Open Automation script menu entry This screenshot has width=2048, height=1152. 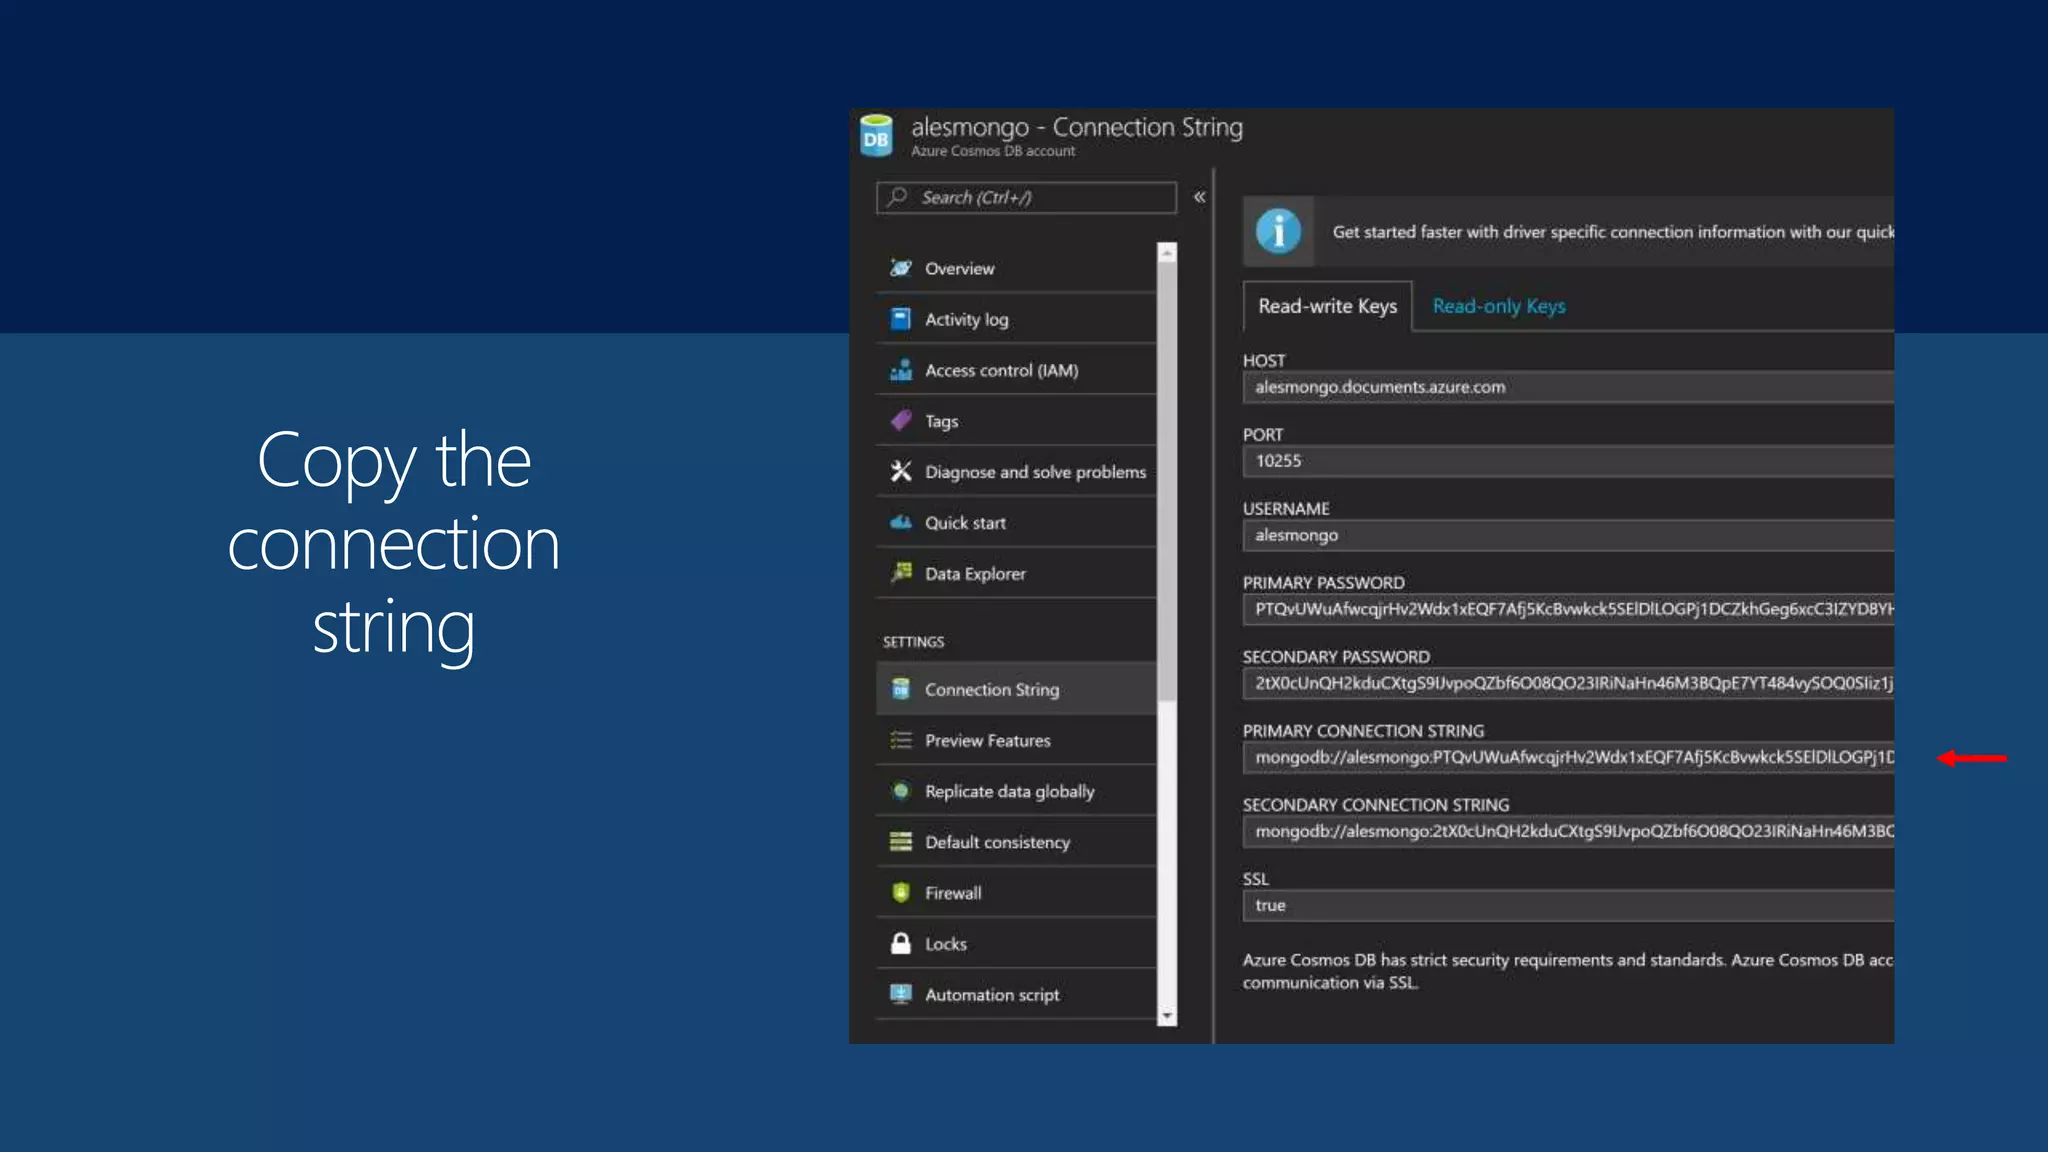tap(991, 994)
